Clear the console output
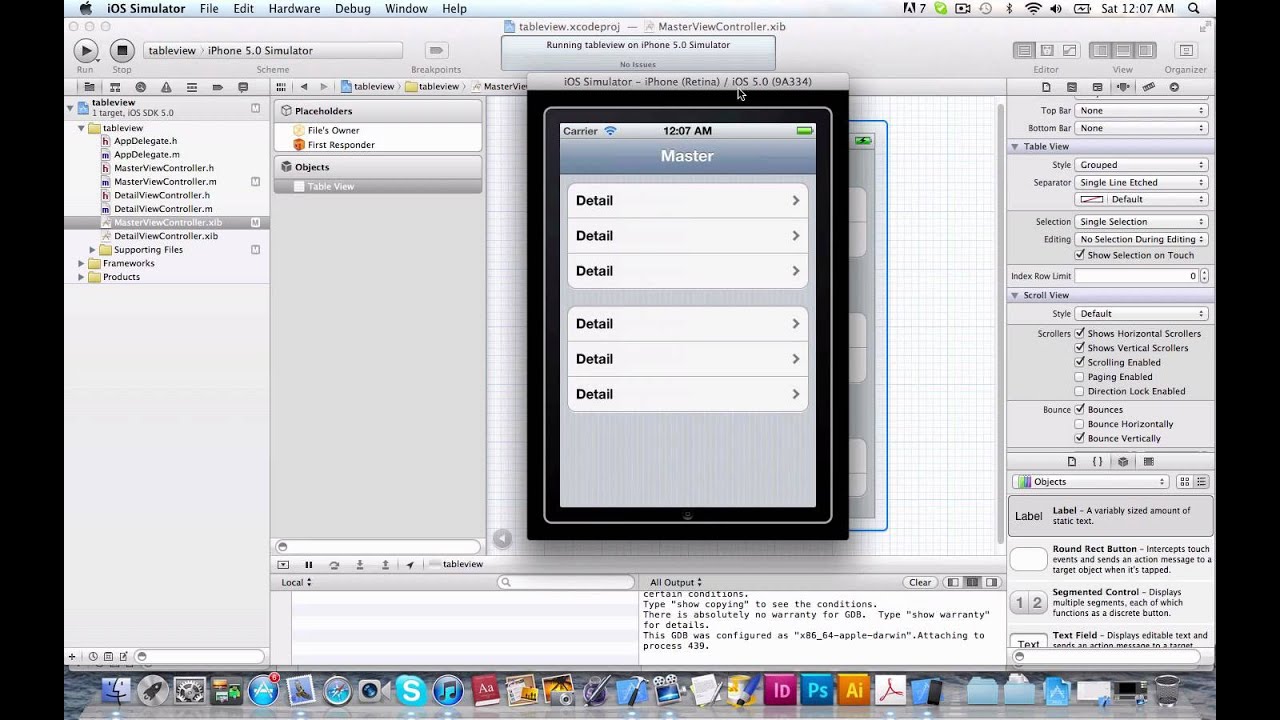 [920, 582]
